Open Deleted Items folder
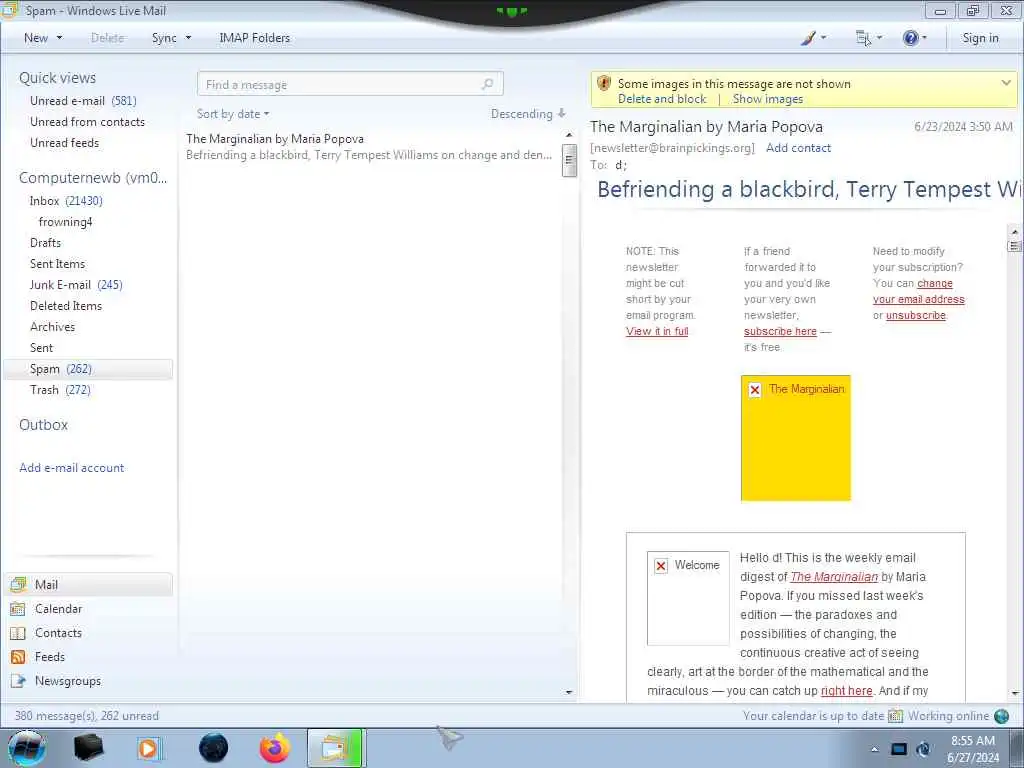This screenshot has height=768, width=1024. [x=66, y=306]
